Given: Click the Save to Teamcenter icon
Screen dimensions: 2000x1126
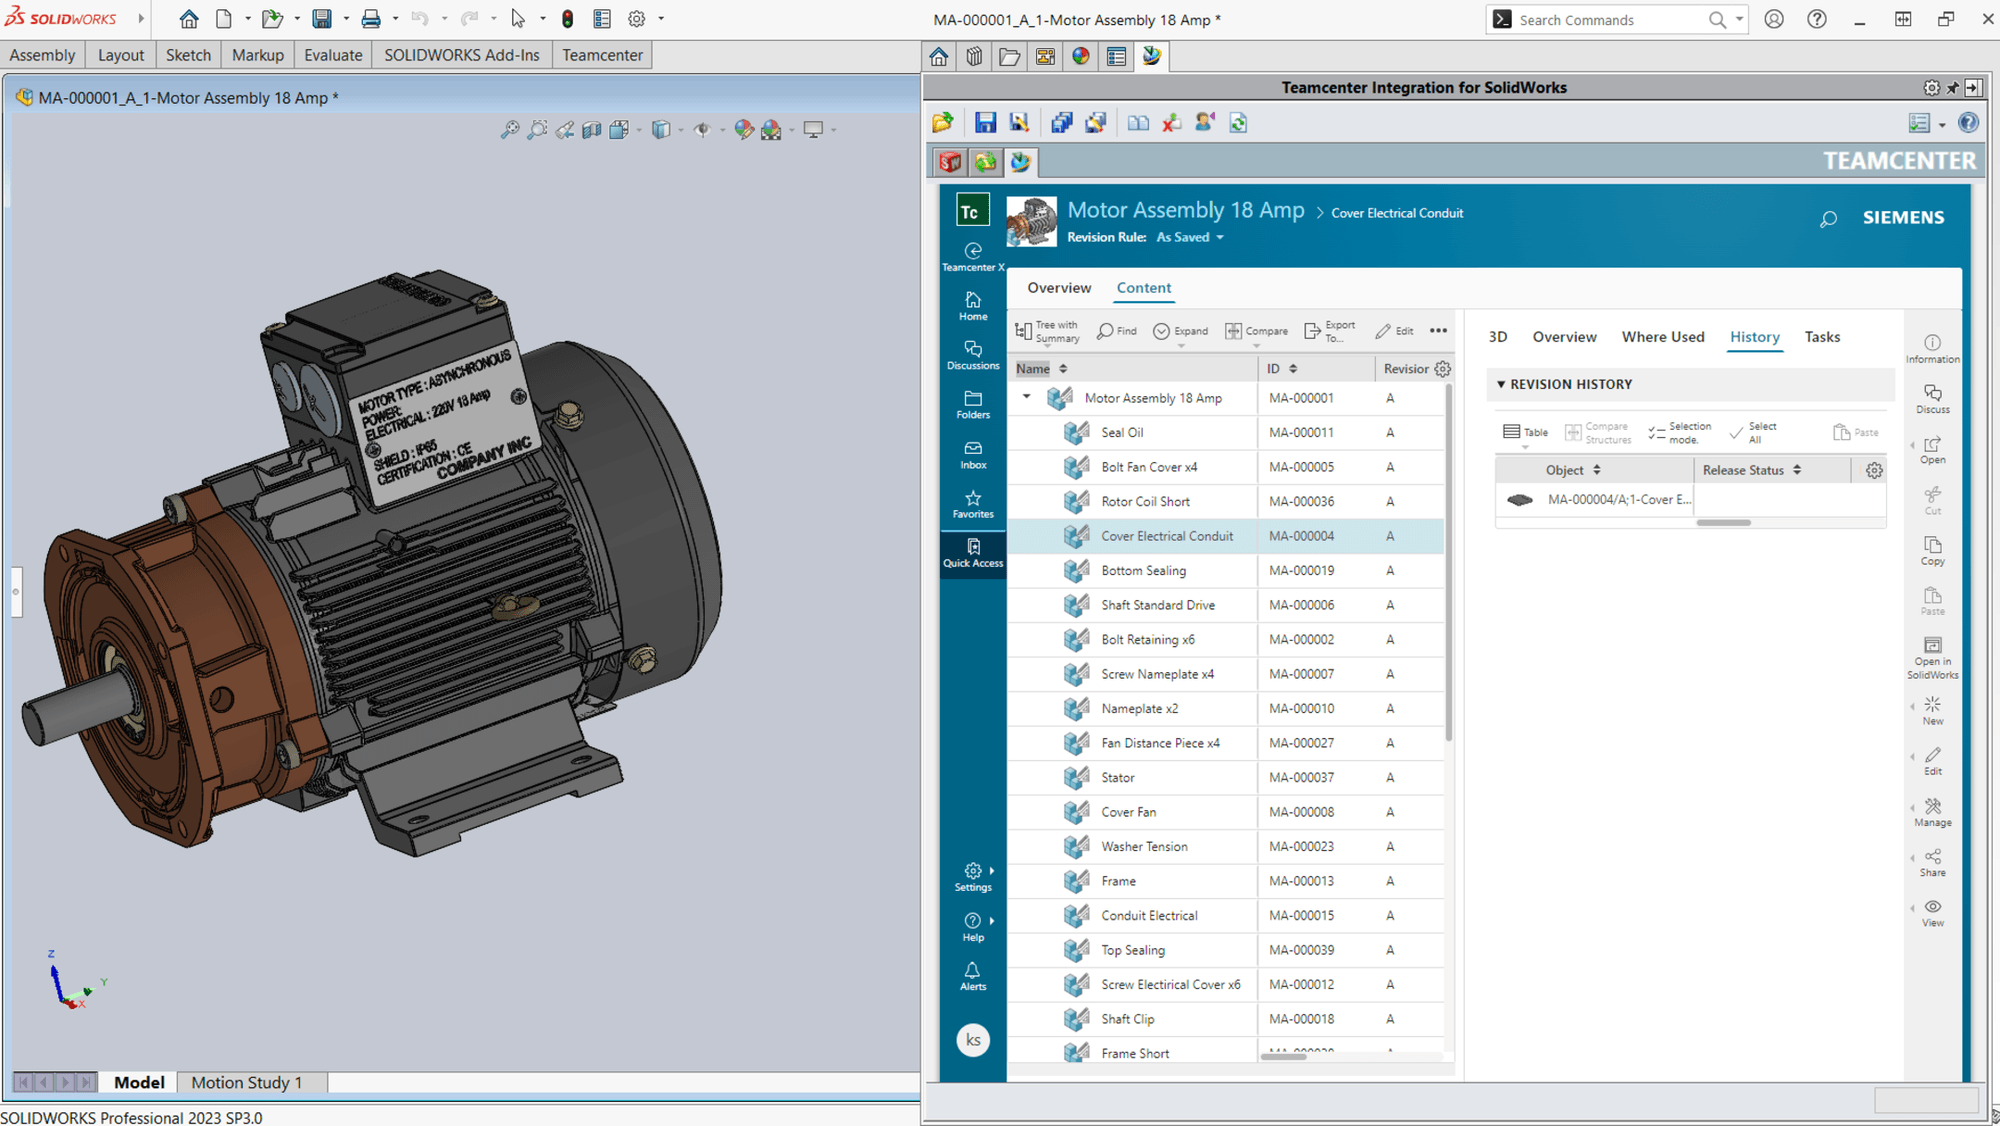Looking at the screenshot, I should (x=985, y=122).
